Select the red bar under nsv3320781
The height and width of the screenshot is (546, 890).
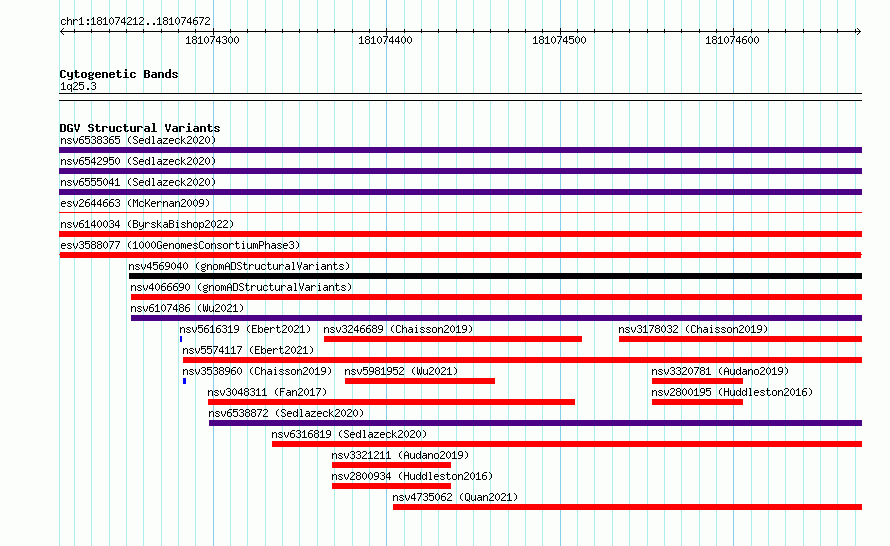tap(698, 381)
